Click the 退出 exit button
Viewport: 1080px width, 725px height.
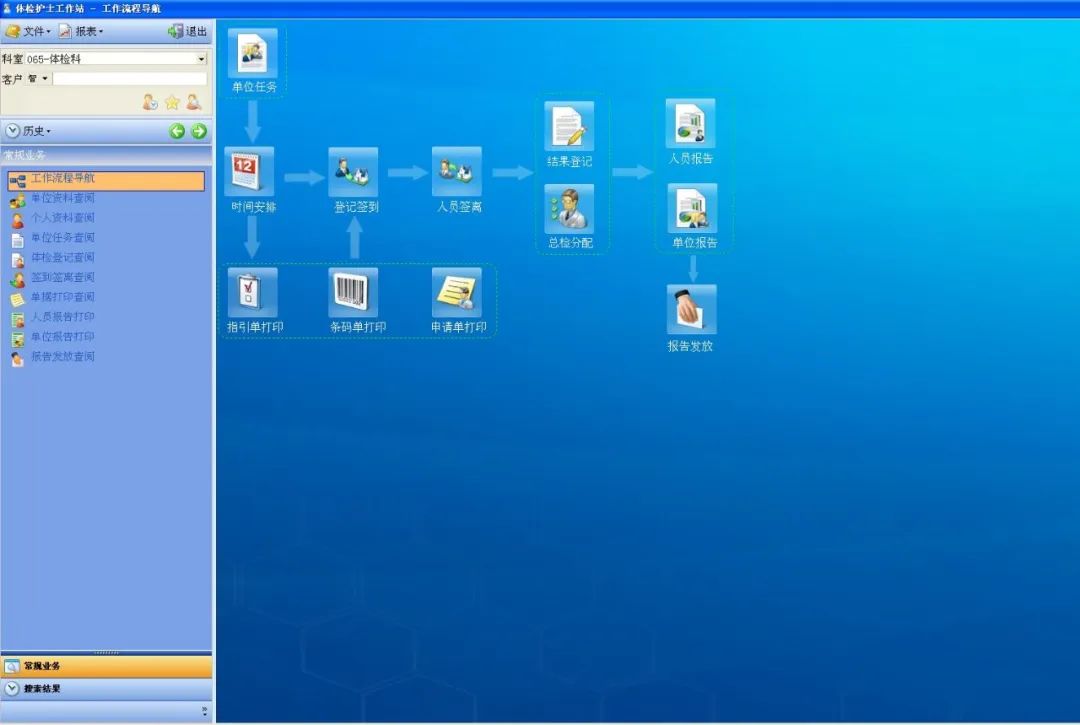click(x=188, y=32)
